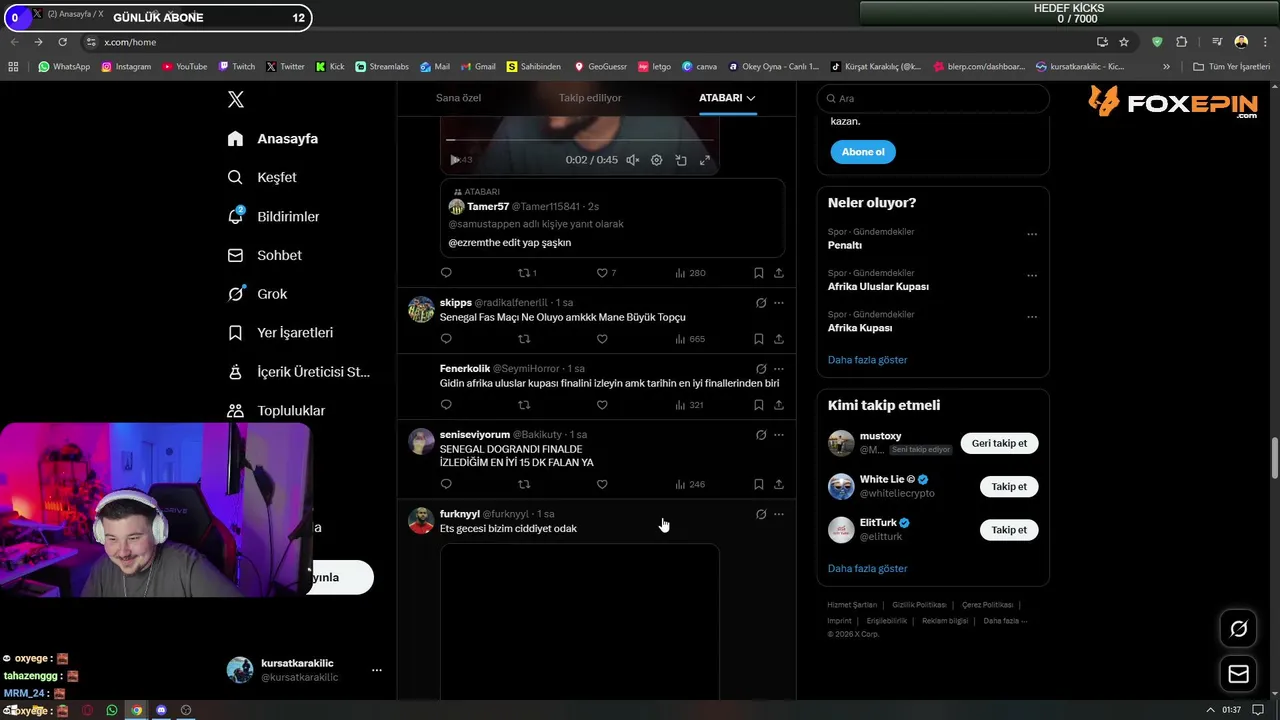The height and width of the screenshot is (720, 1280).
Task: Open Topluluklar communities
Action: 276,410
